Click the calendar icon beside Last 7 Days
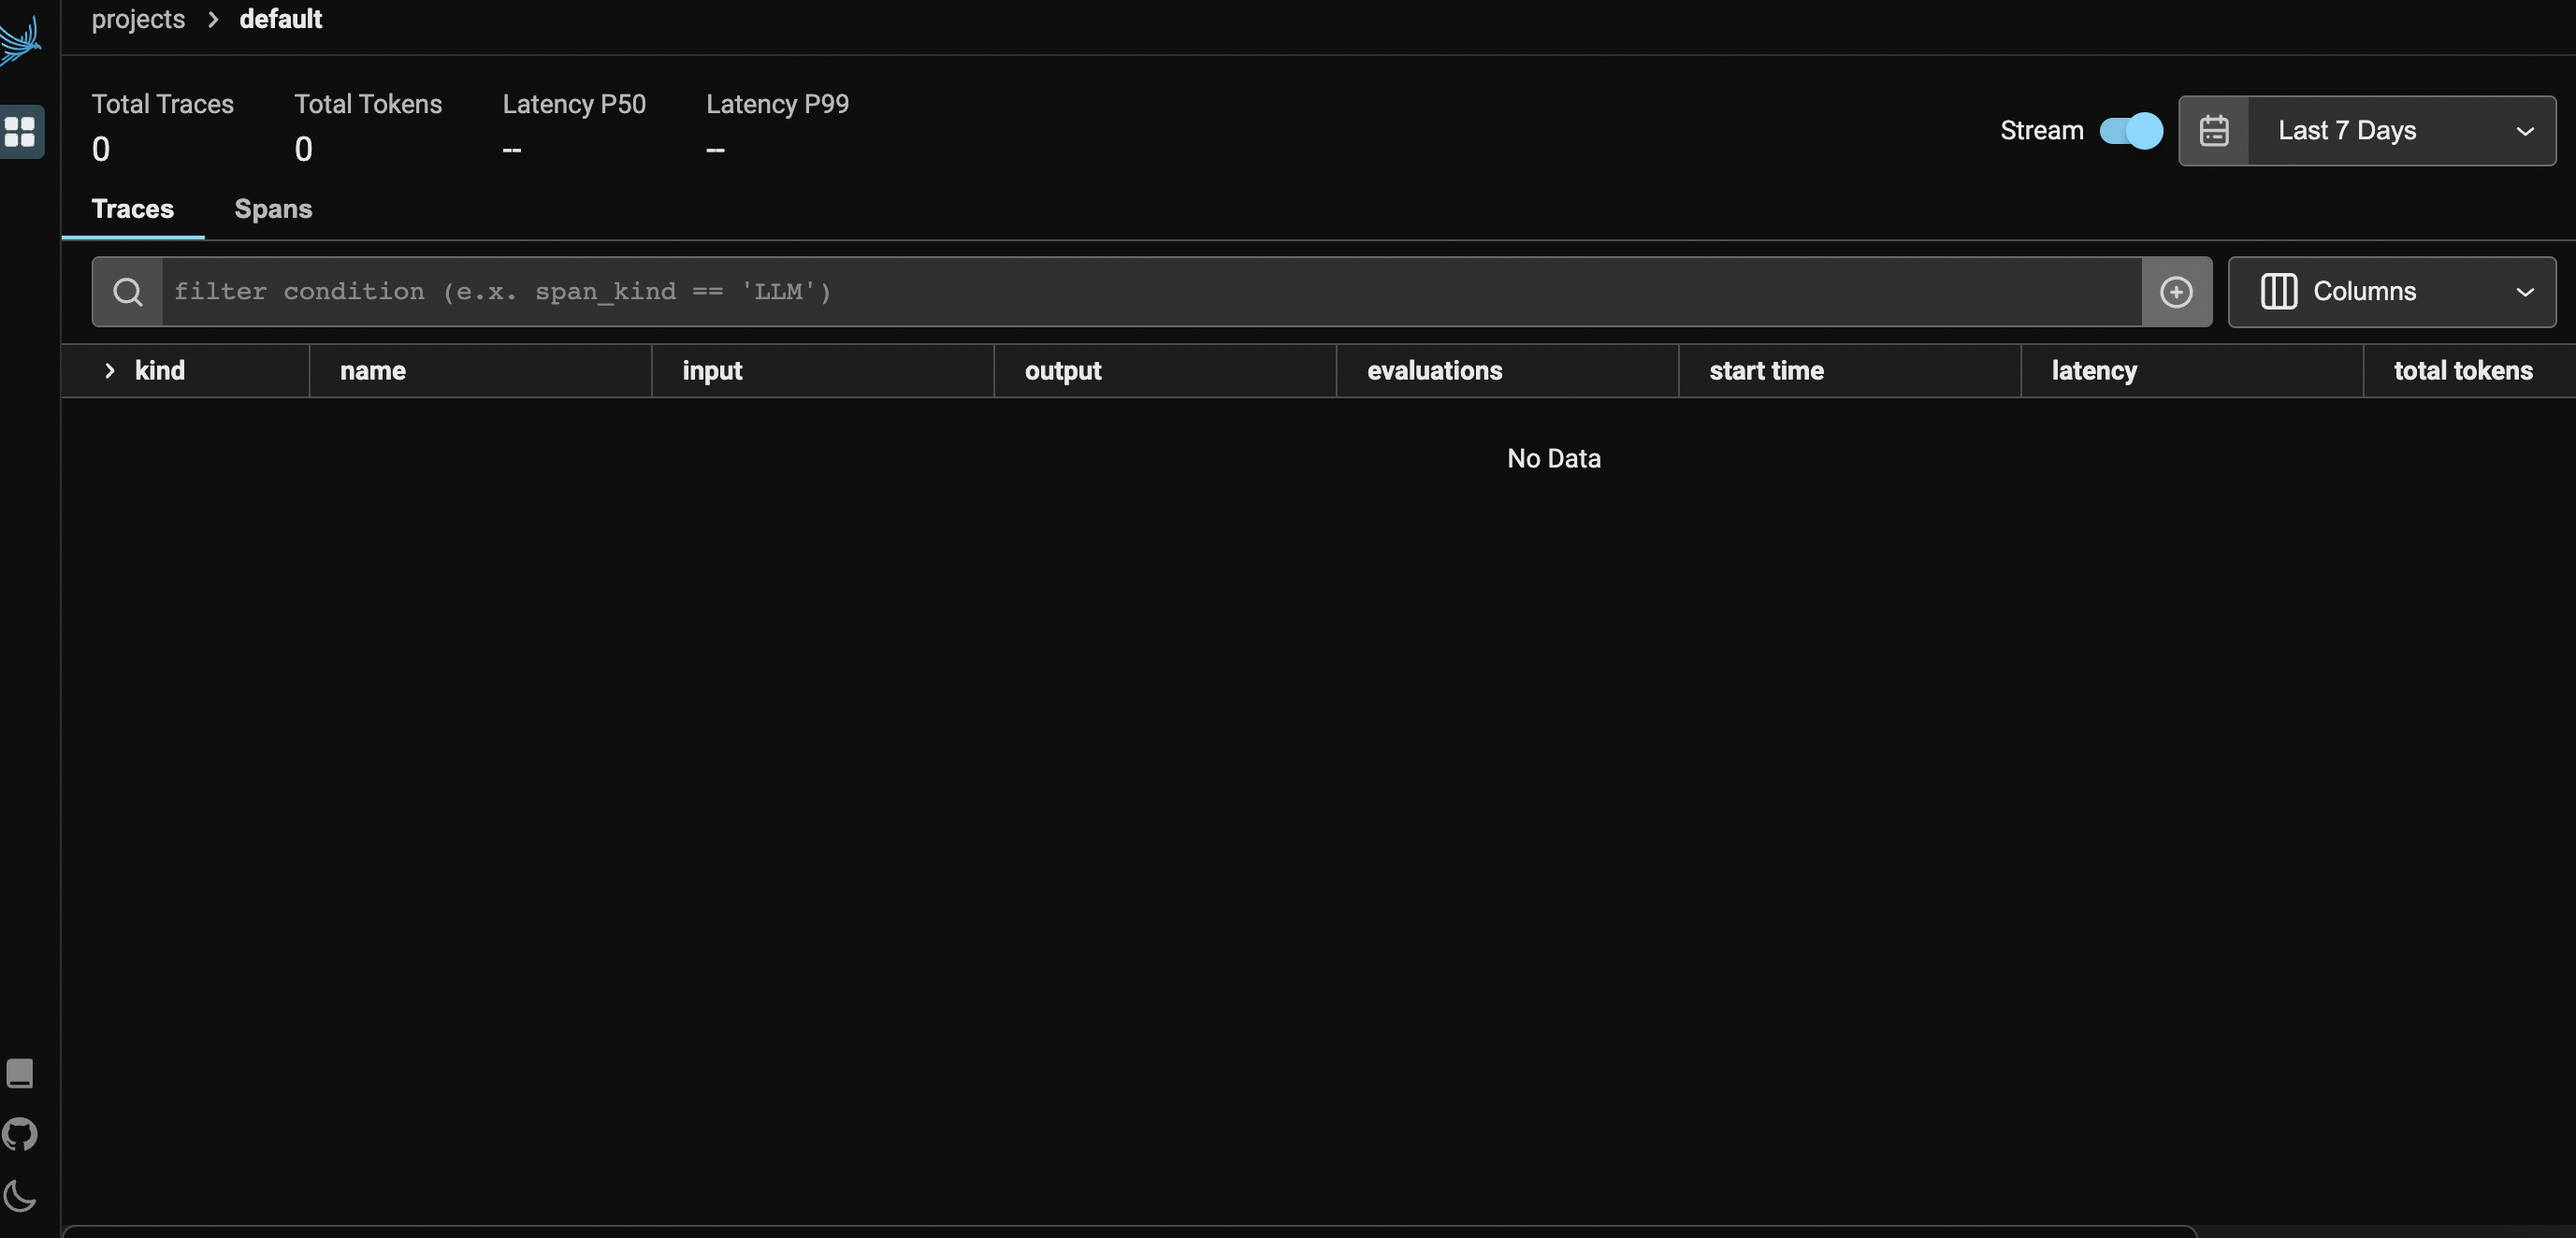Image resolution: width=2576 pixels, height=1238 pixels. pos(2214,131)
